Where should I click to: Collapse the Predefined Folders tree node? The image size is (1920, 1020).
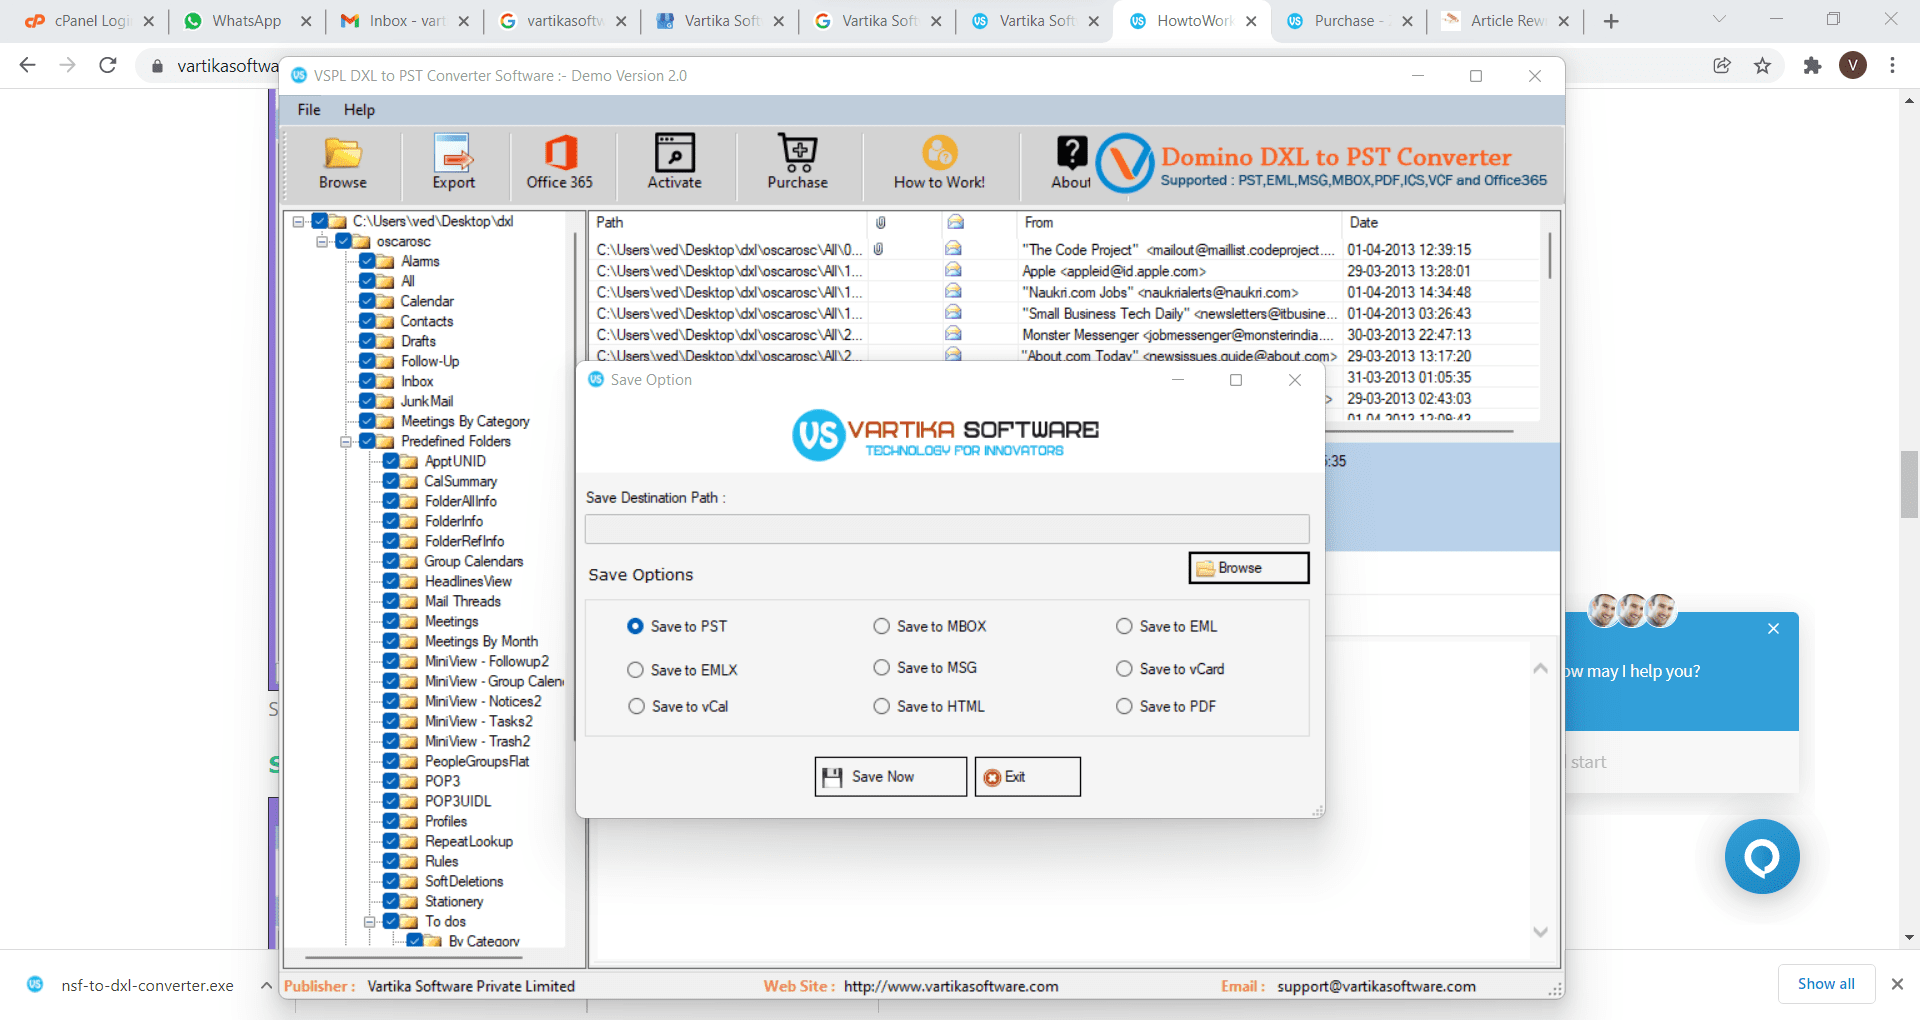tap(346, 441)
